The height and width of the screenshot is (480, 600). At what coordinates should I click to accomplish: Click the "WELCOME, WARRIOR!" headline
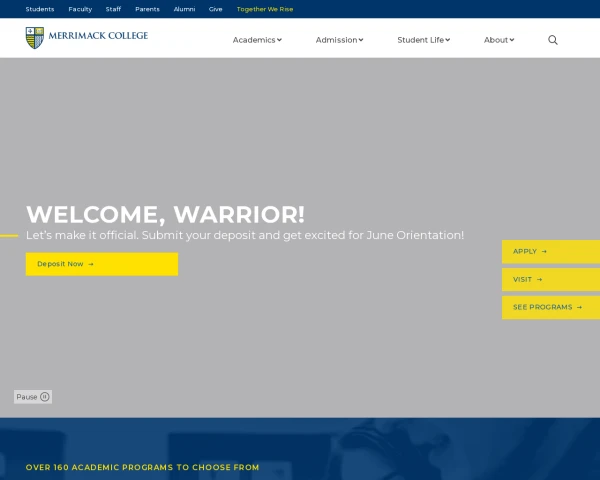[165, 214]
